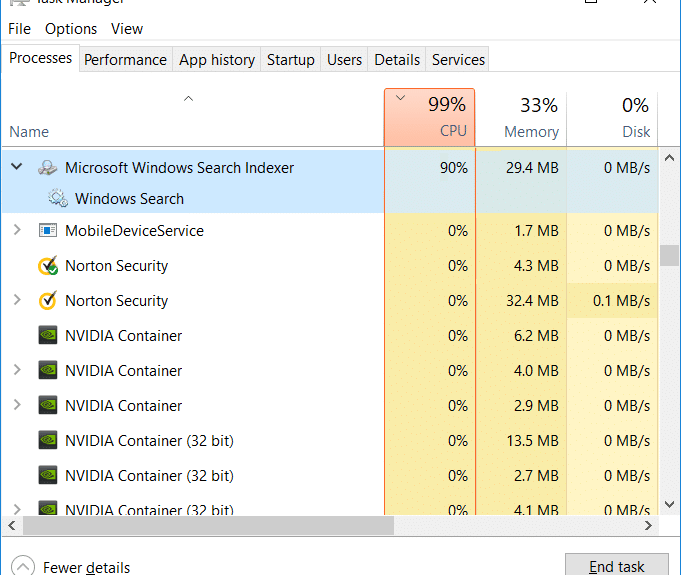Click Norton Security icon with green checkmark badge

tap(48, 266)
